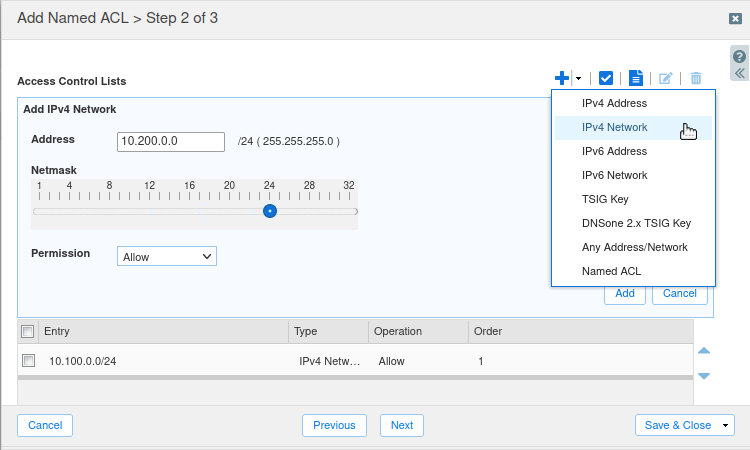The image size is (750, 450).
Task: Choose TSIG Key menu option
Action: point(604,199)
